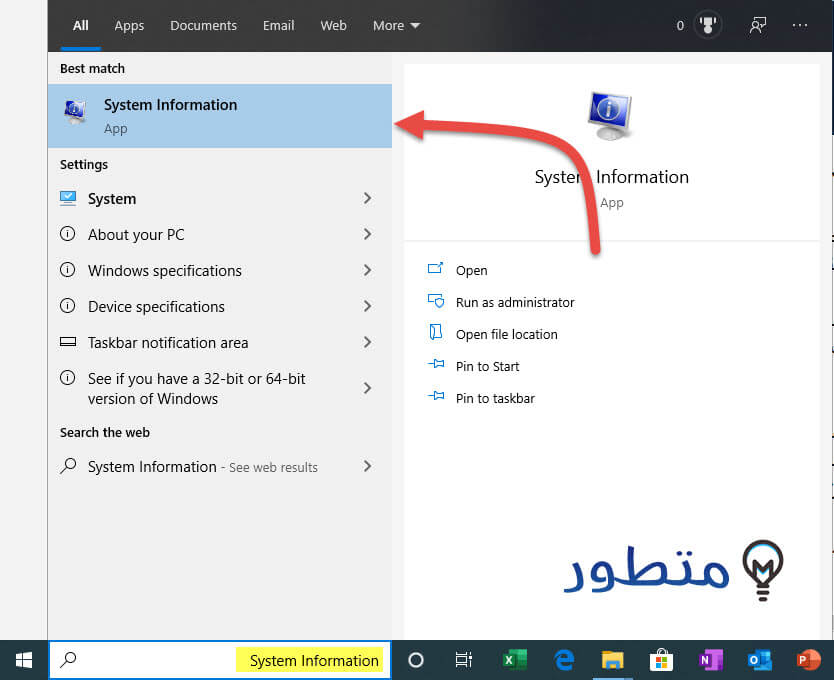The width and height of the screenshot is (834, 680).
Task: Click the Microsoft Rewards medal icon
Action: point(707,25)
